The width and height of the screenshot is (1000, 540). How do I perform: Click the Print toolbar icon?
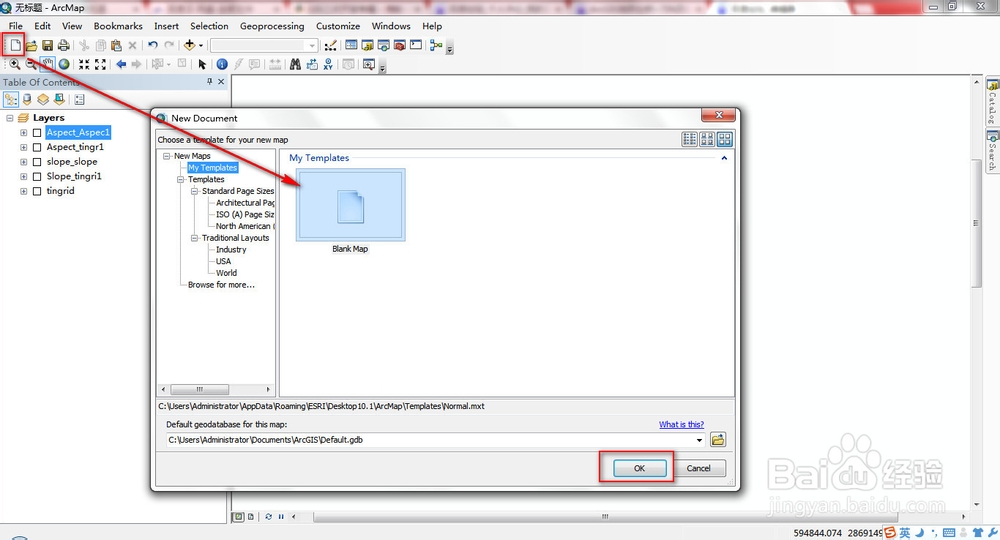click(x=63, y=45)
